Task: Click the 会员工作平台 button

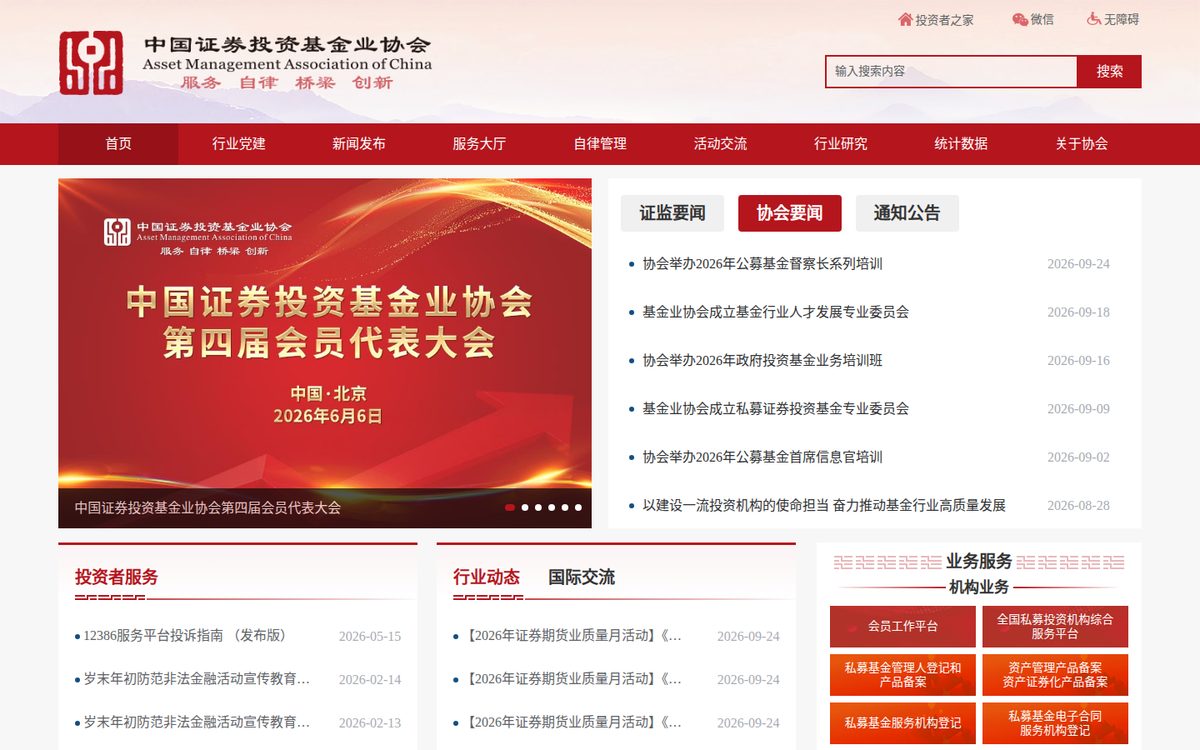Action: (x=903, y=627)
